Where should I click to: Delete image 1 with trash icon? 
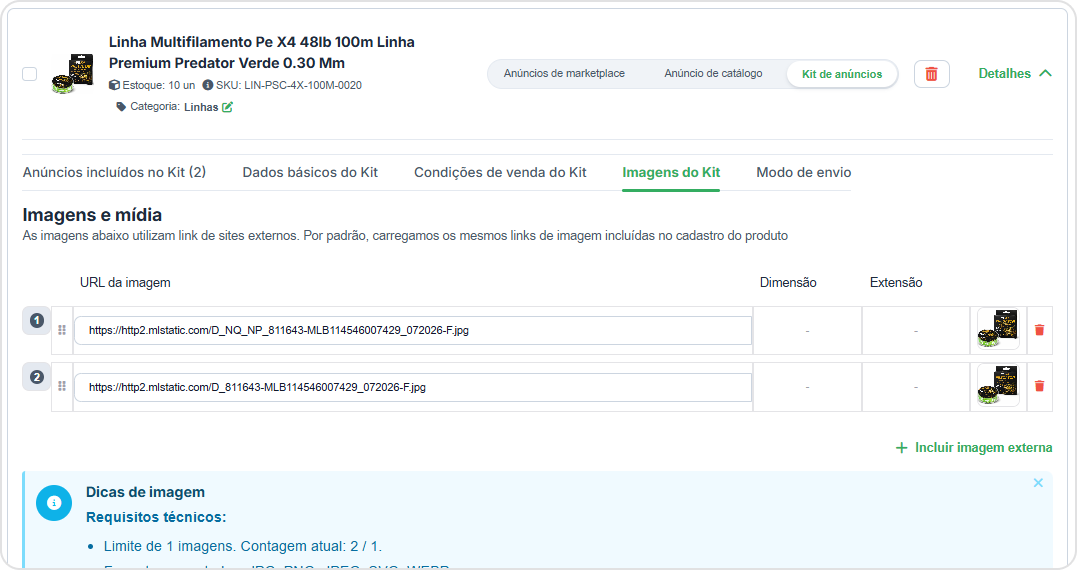pos(1039,330)
